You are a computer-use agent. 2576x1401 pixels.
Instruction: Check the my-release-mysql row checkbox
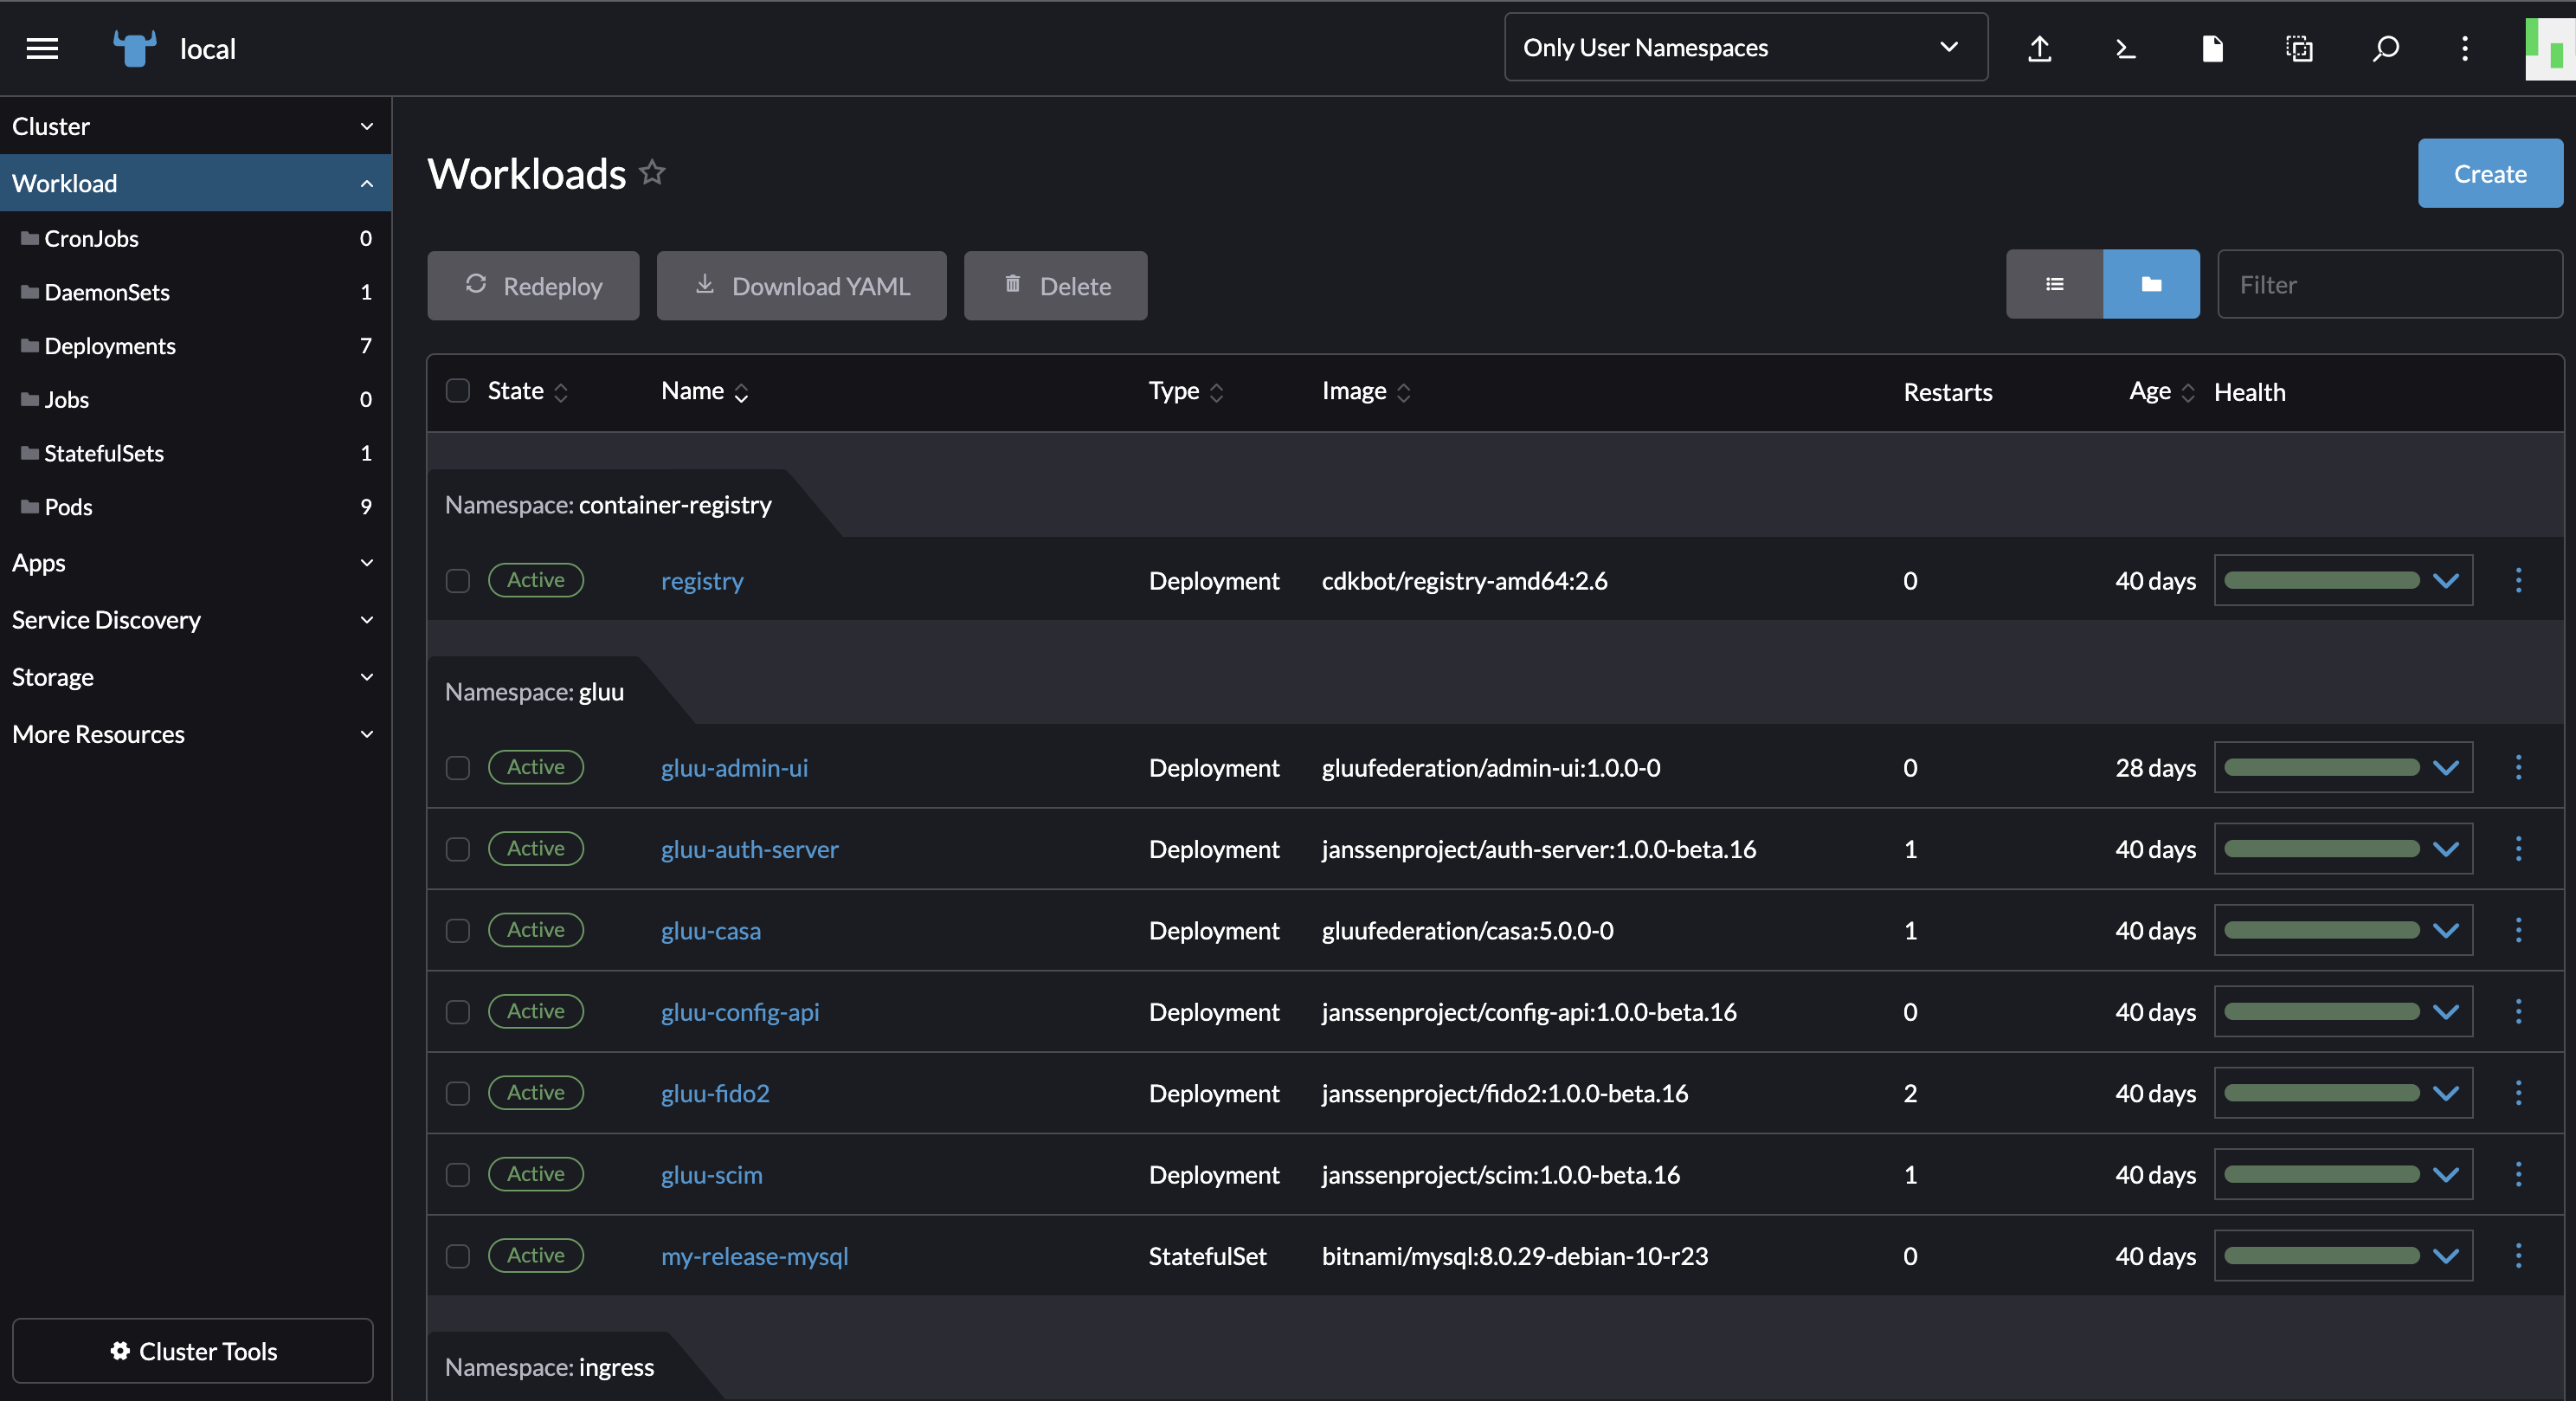point(458,1255)
